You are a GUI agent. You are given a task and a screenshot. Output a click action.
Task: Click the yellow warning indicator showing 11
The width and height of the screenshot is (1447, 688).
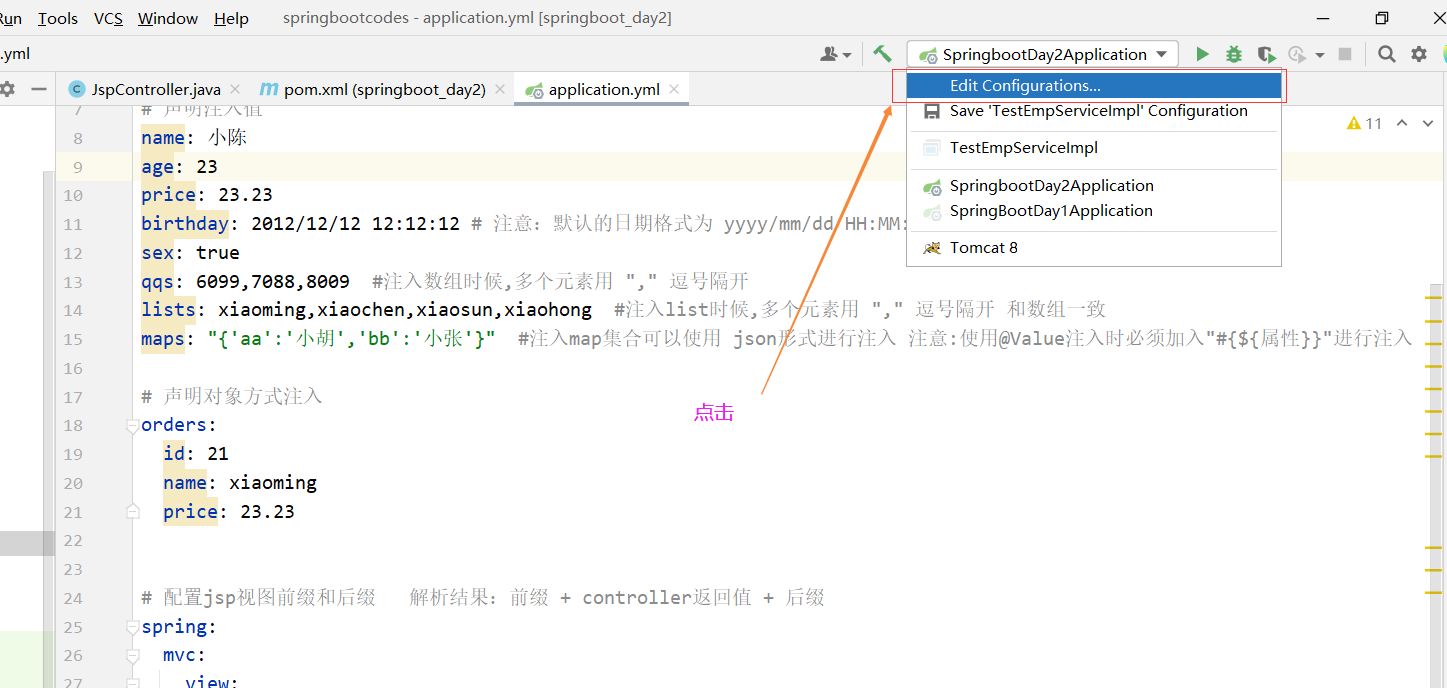pos(1364,123)
